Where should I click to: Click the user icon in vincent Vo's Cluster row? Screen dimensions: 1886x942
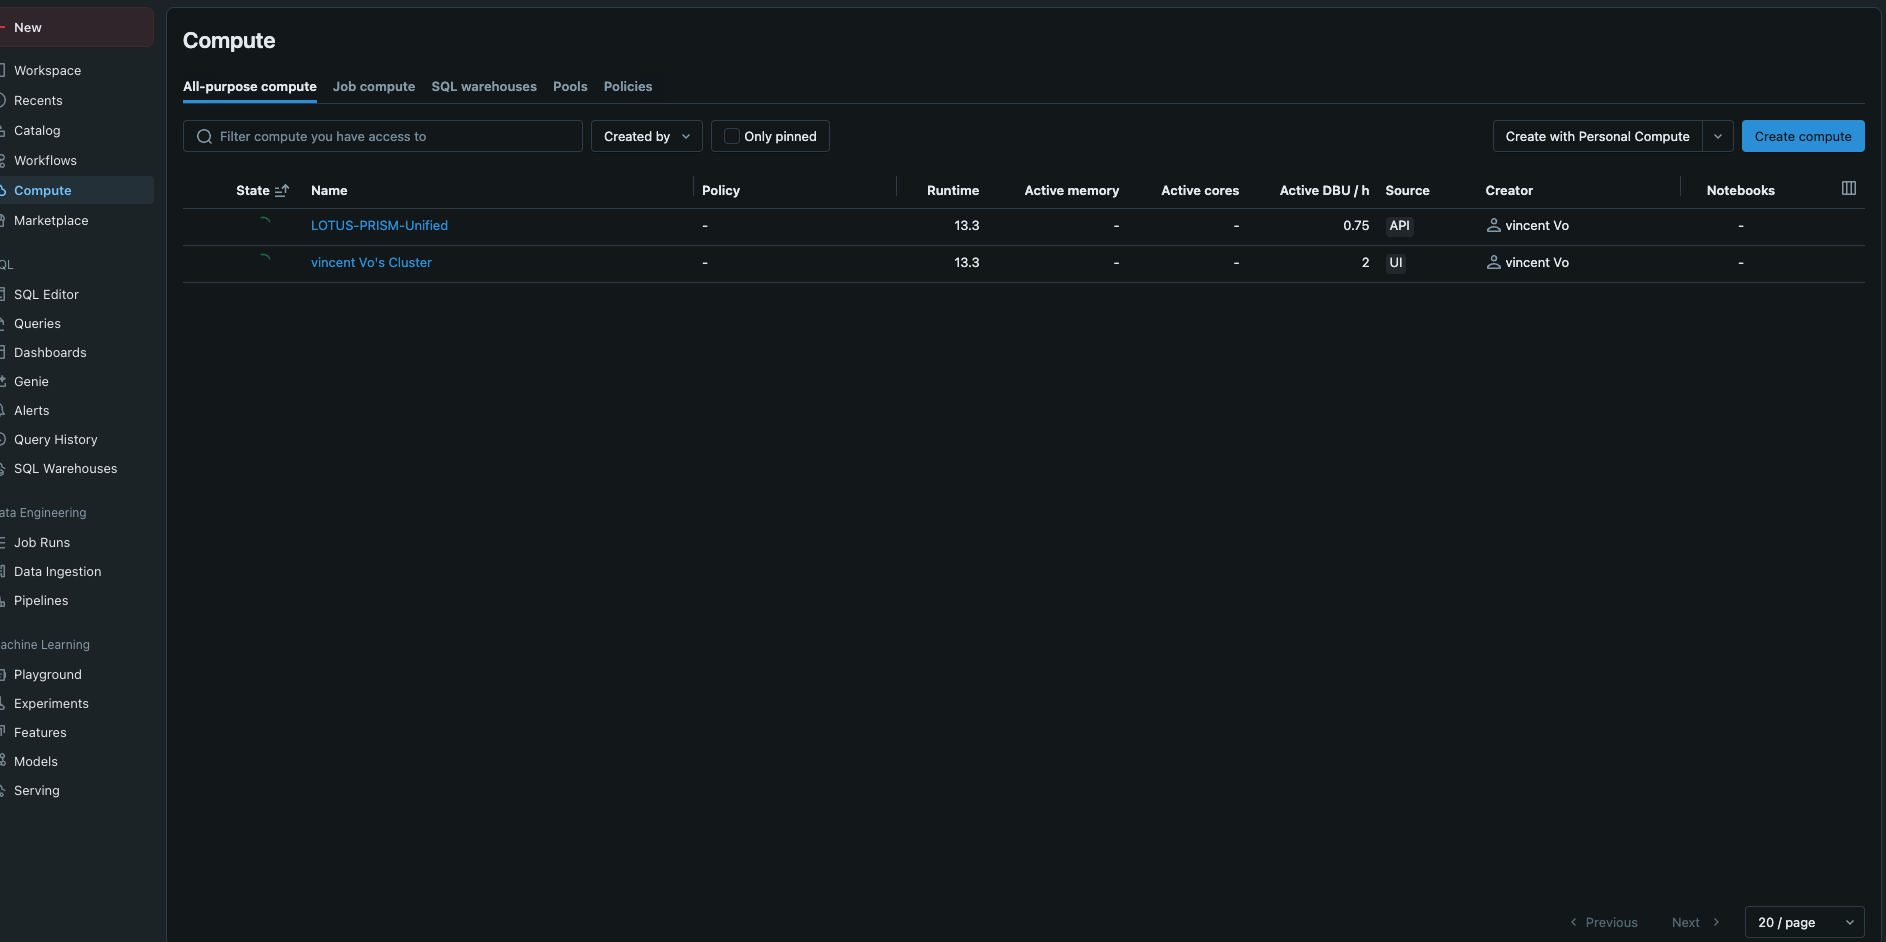pyautogui.click(x=1493, y=263)
